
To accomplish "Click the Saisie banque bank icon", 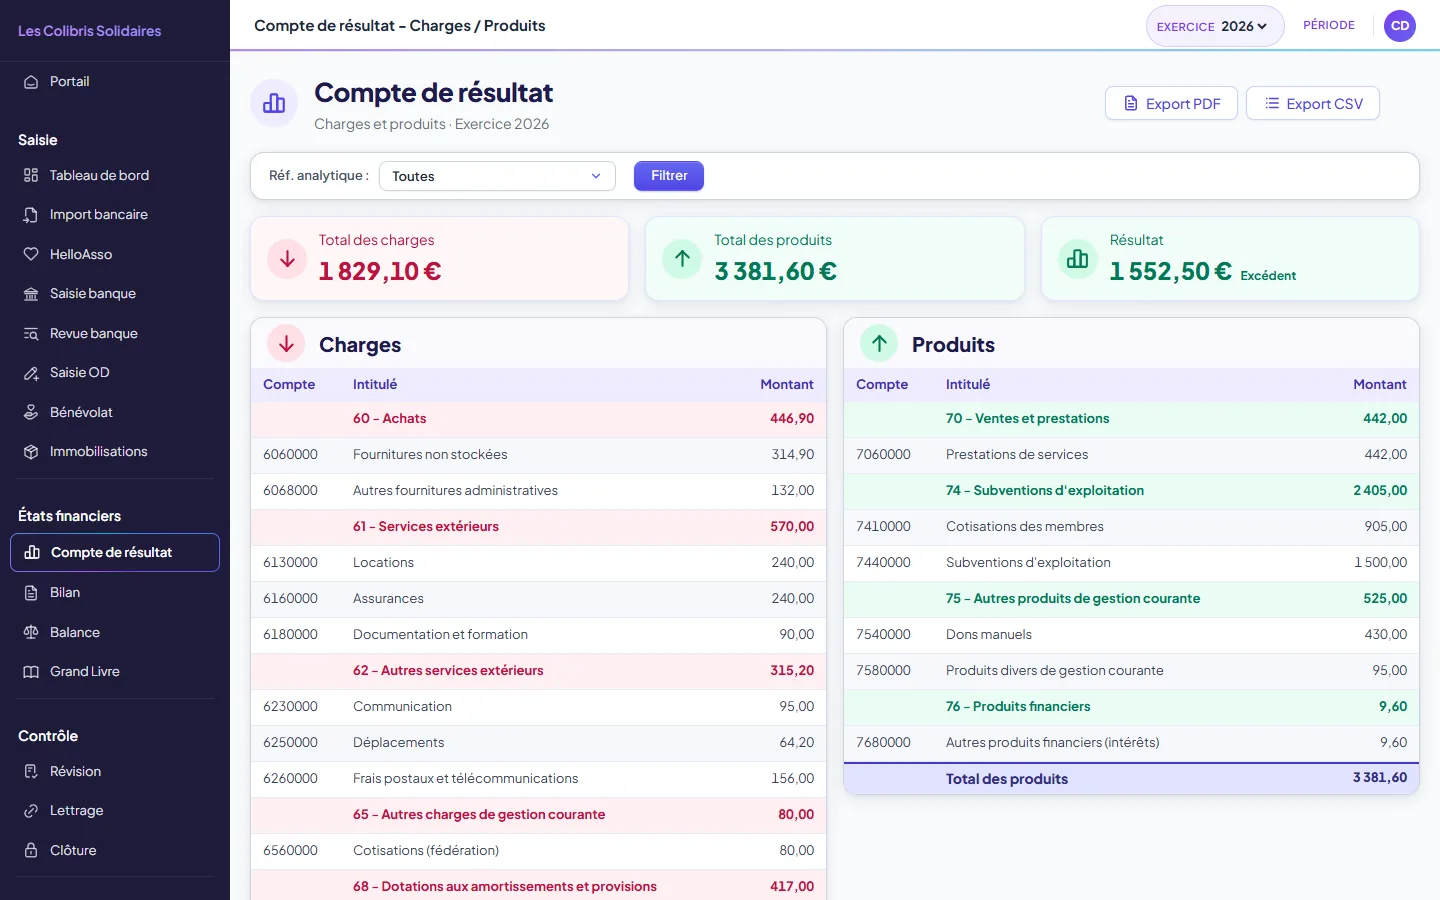I will (x=31, y=294).
